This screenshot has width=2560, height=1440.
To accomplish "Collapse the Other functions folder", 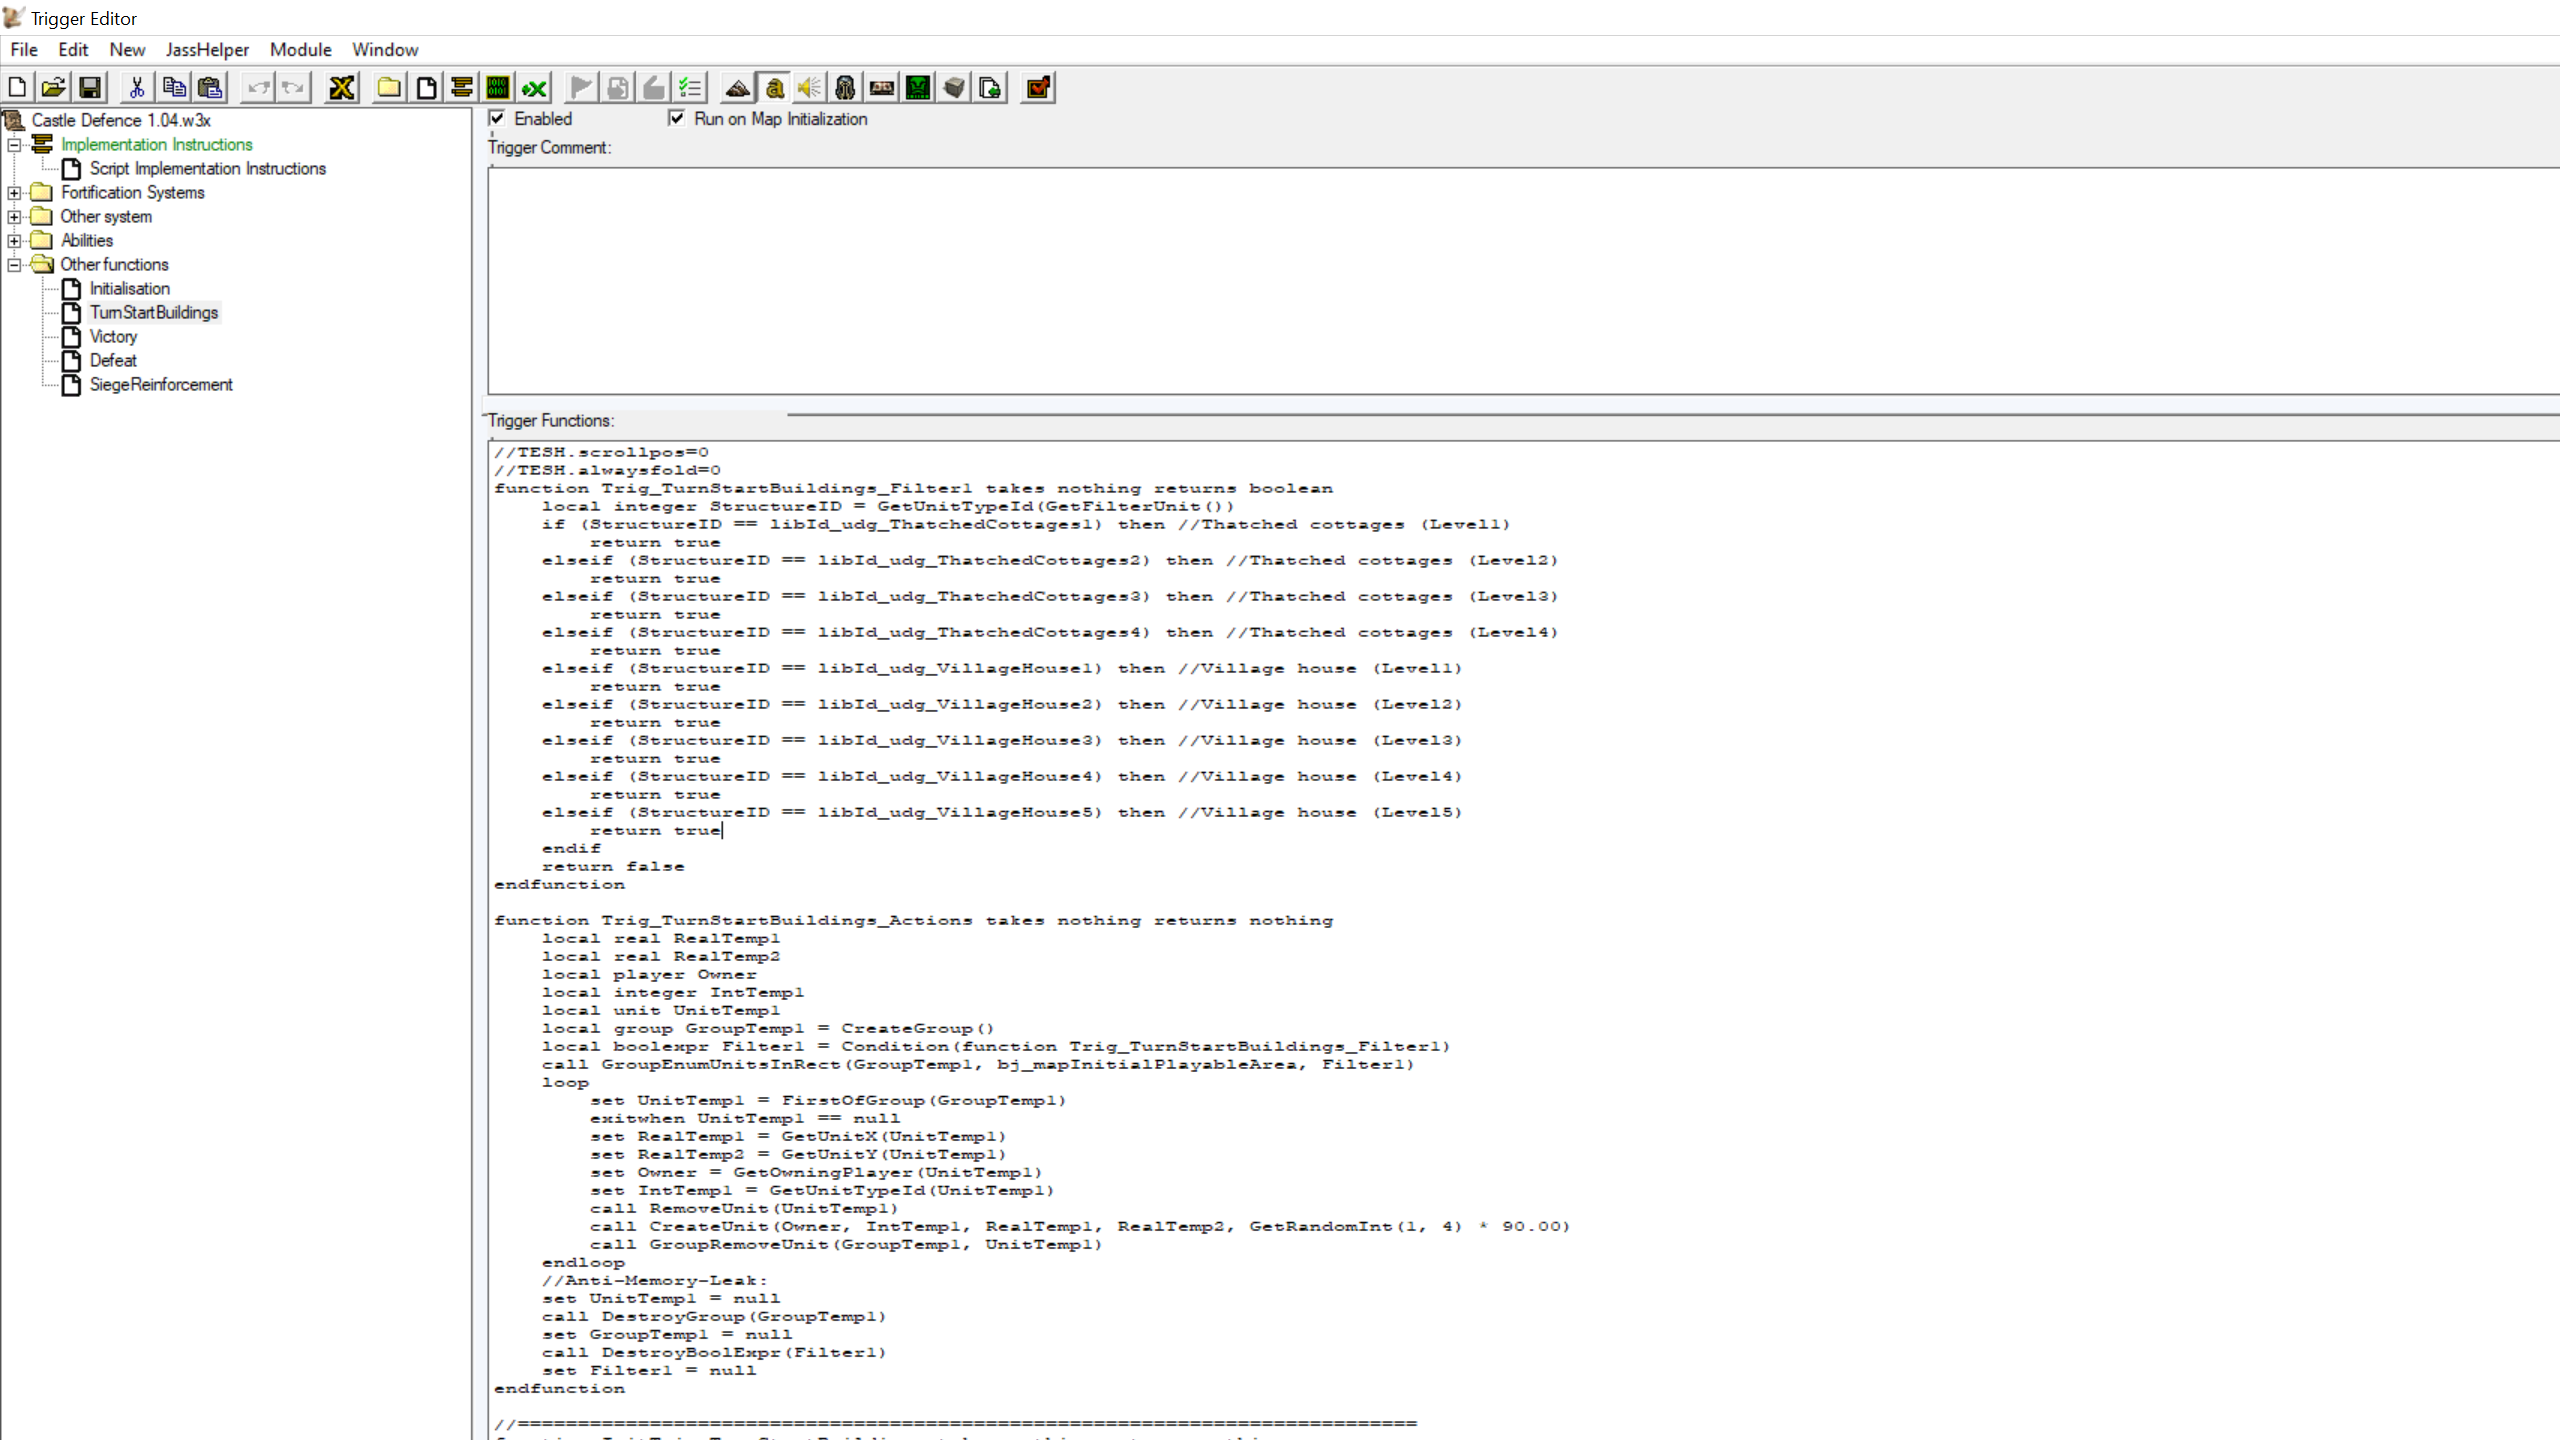I will tap(14, 264).
